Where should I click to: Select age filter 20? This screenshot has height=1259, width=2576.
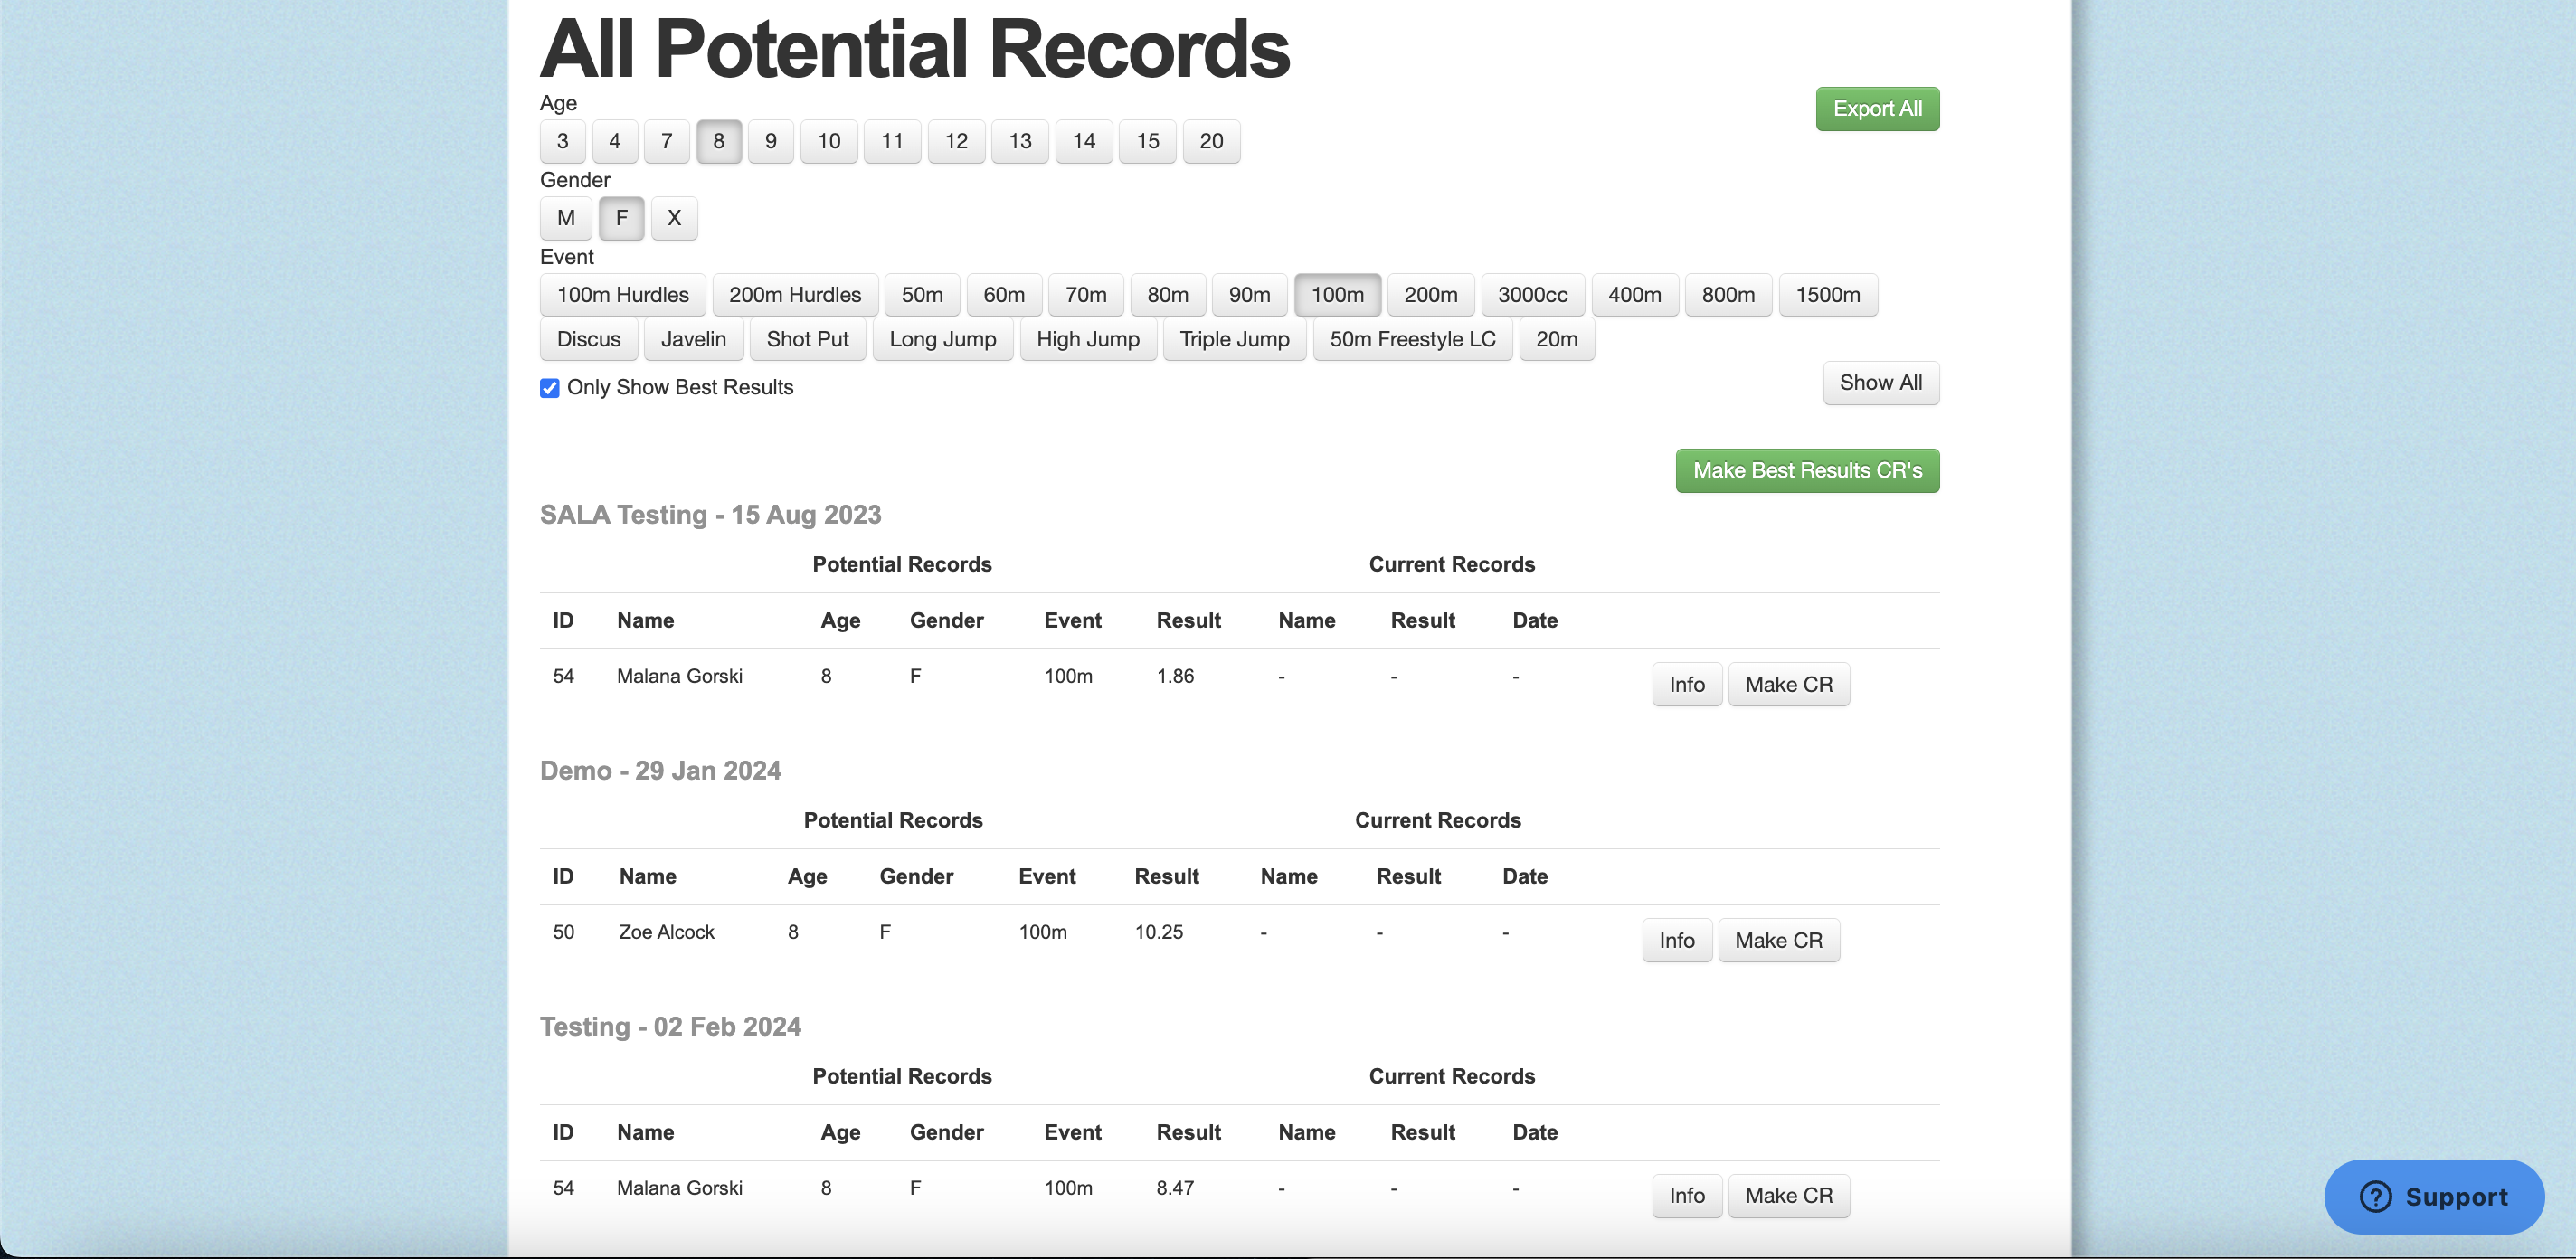pyautogui.click(x=1212, y=141)
